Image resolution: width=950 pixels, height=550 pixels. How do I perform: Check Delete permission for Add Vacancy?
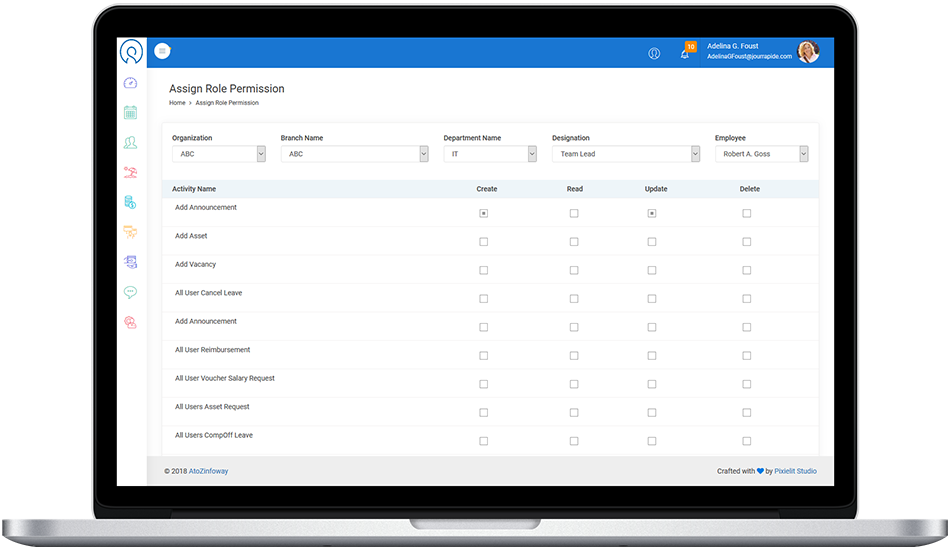coord(747,270)
